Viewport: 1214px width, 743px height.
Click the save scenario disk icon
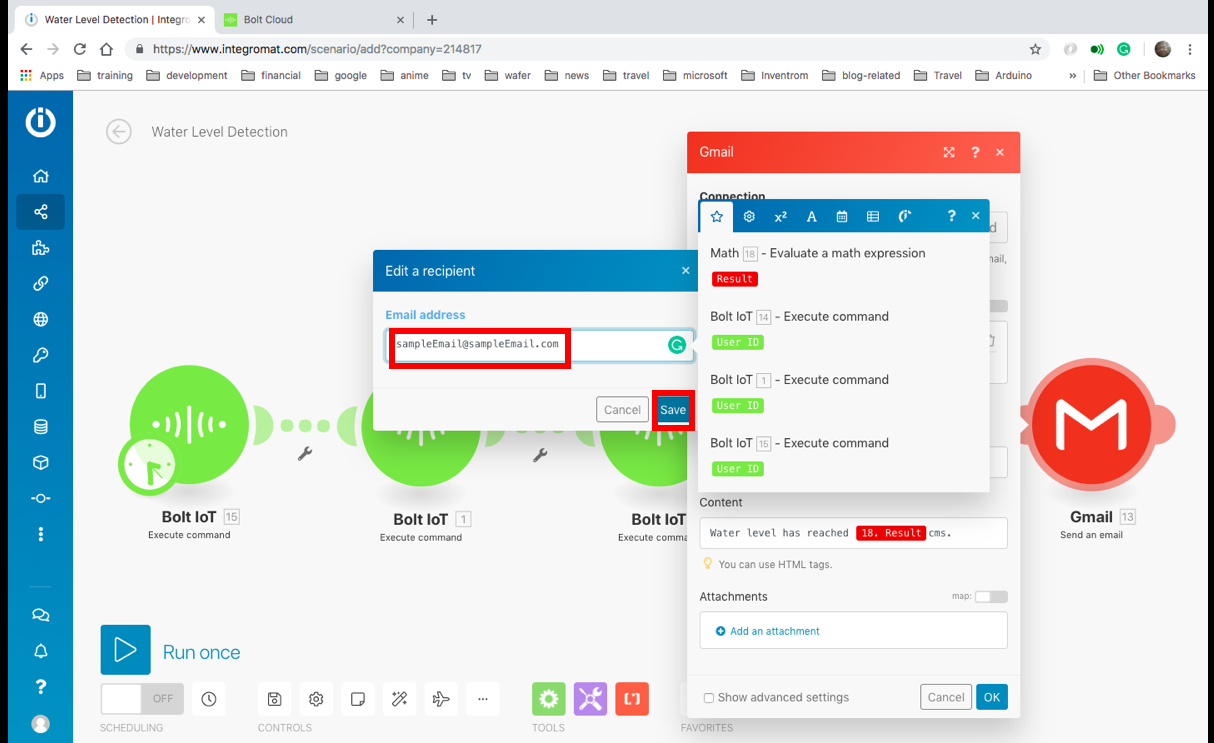click(274, 699)
